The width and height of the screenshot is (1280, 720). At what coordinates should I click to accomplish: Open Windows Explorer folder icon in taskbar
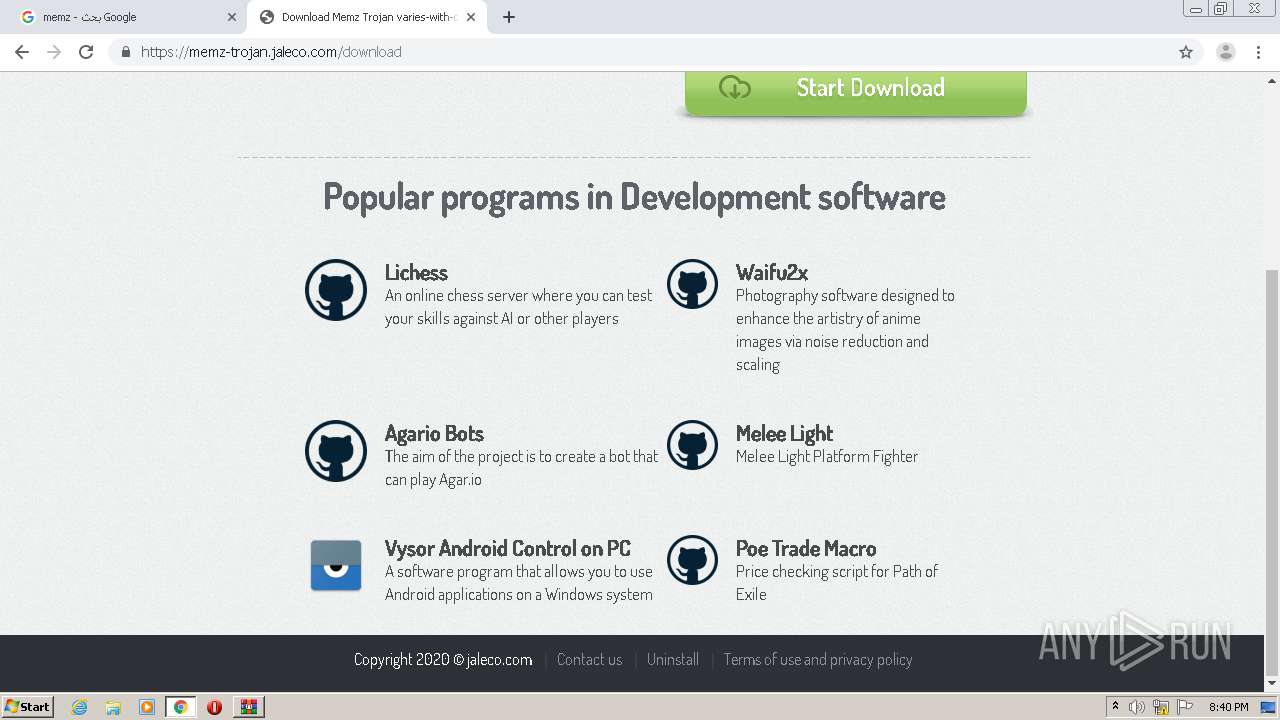(x=113, y=707)
